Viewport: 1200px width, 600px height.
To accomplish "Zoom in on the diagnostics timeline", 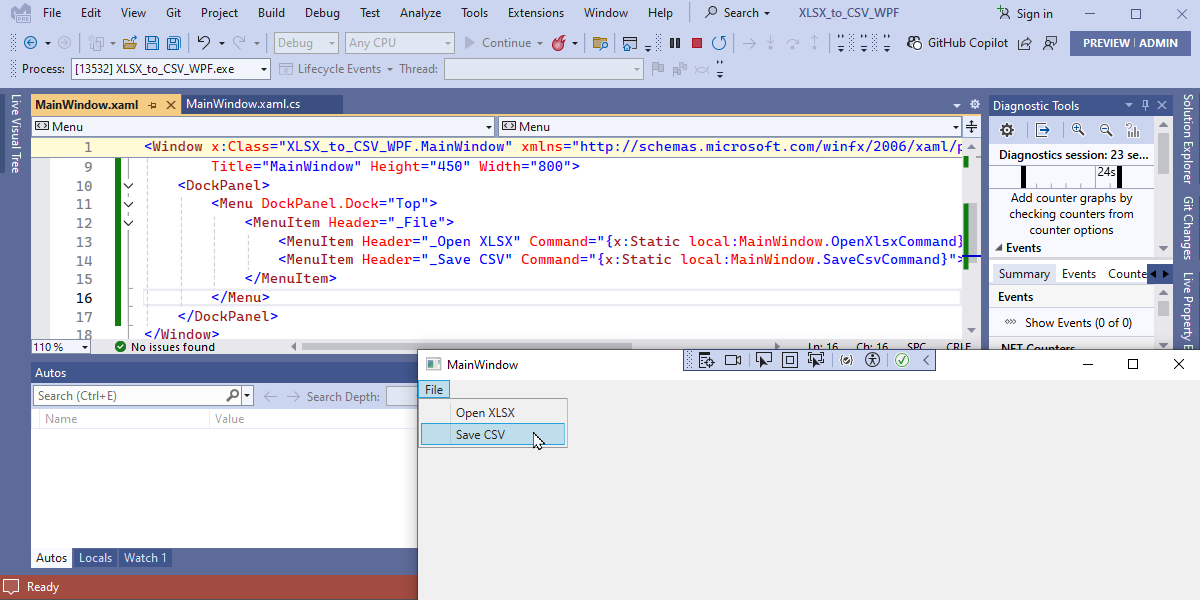I will (x=1078, y=130).
